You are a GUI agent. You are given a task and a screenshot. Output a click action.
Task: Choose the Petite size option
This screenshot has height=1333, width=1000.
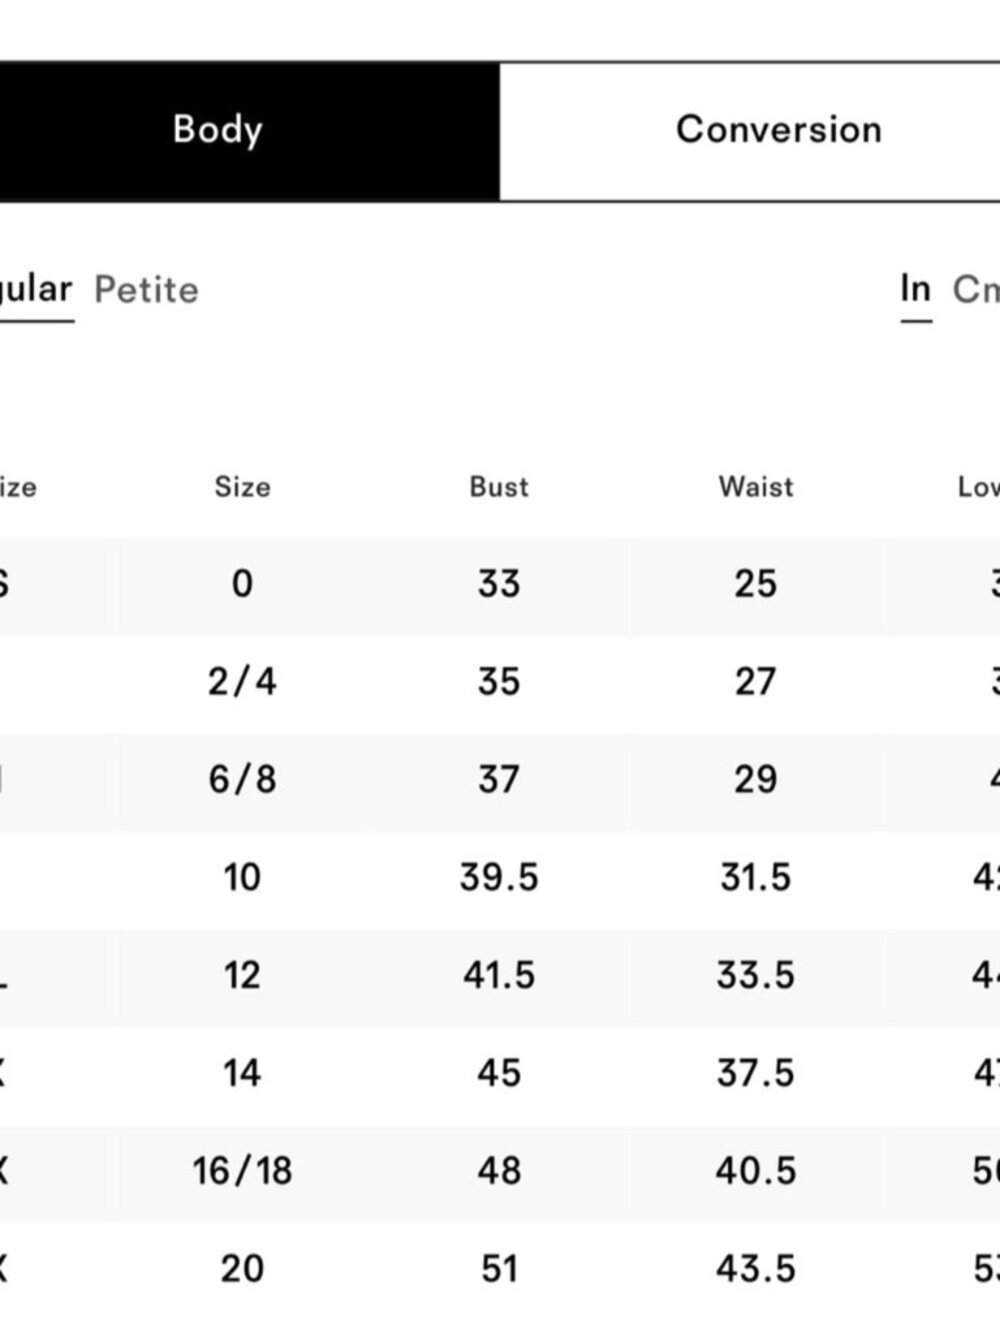147,290
